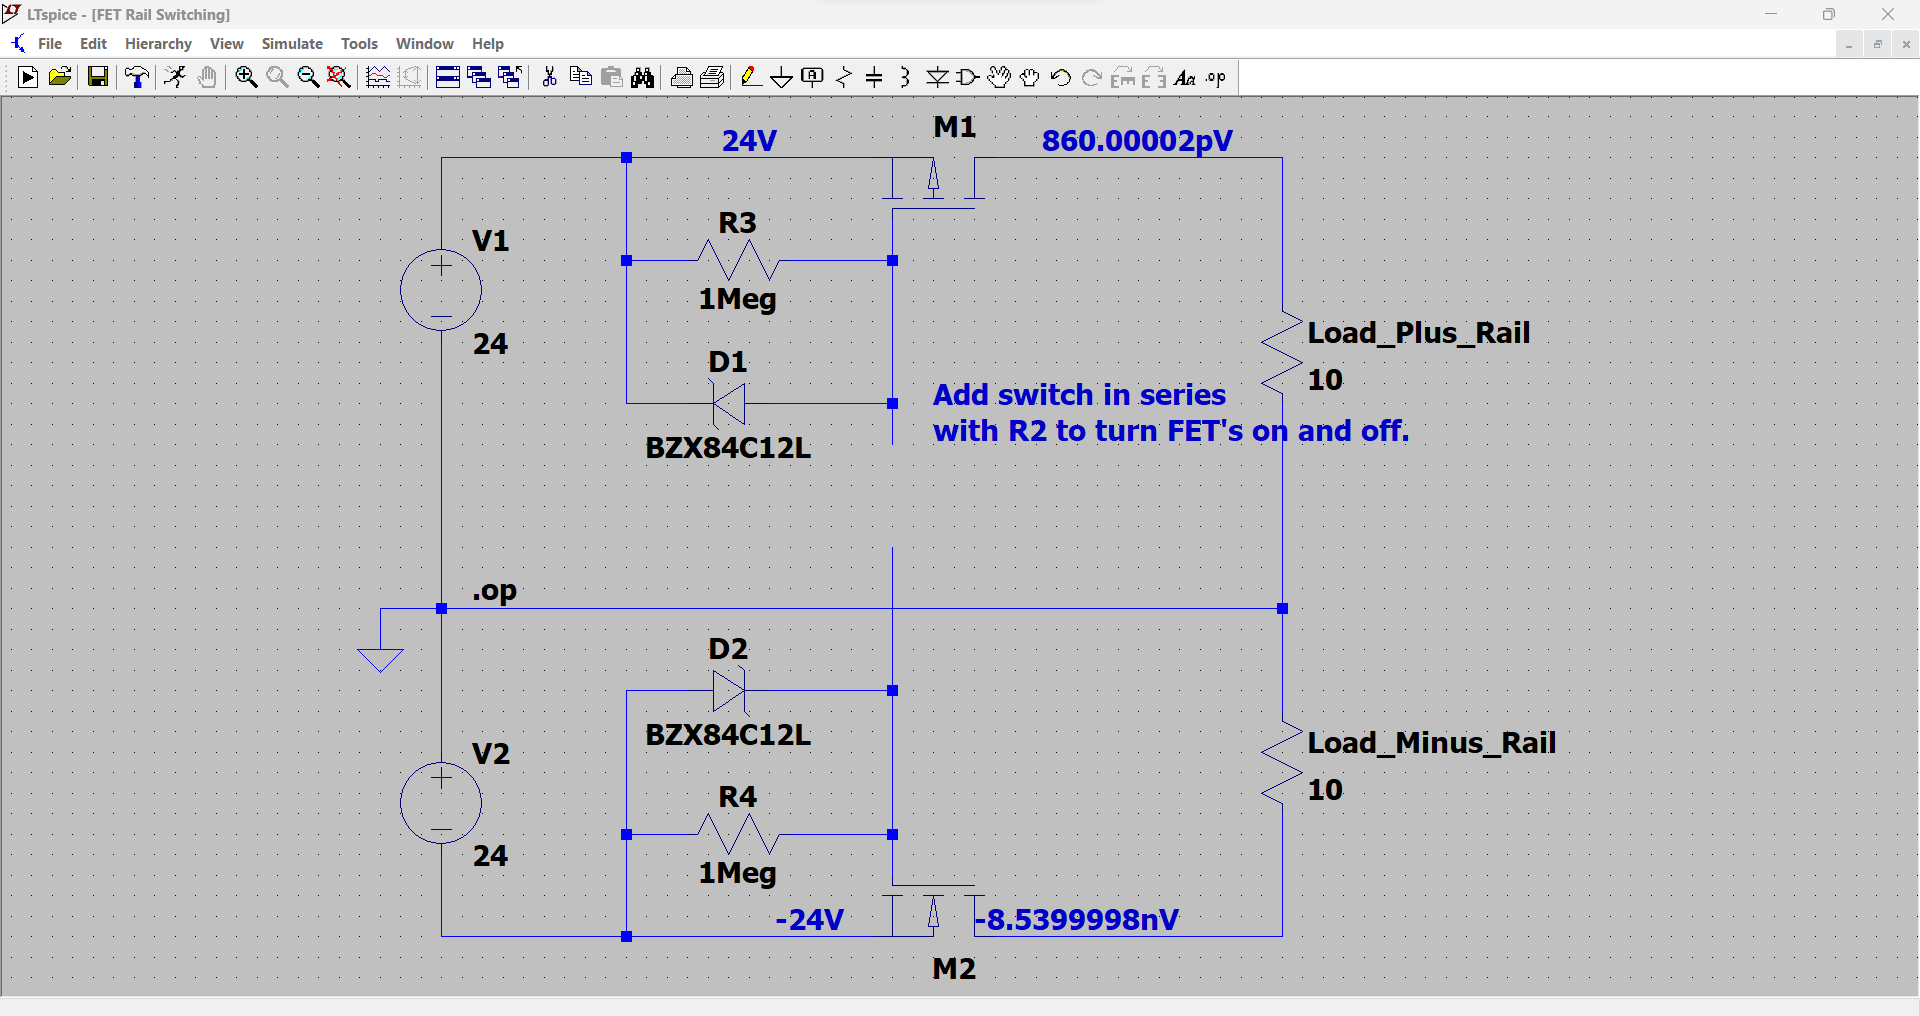
Task: Open the Help menu
Action: click(488, 44)
